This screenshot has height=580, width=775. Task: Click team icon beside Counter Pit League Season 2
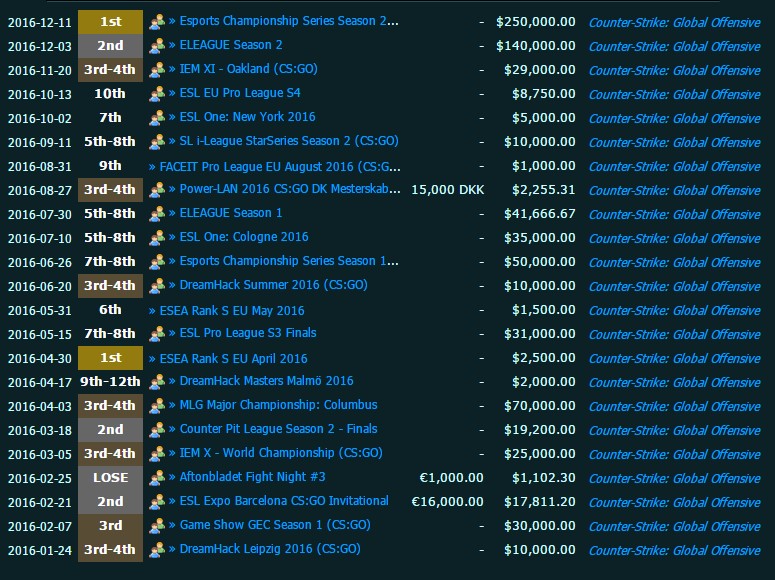157,430
